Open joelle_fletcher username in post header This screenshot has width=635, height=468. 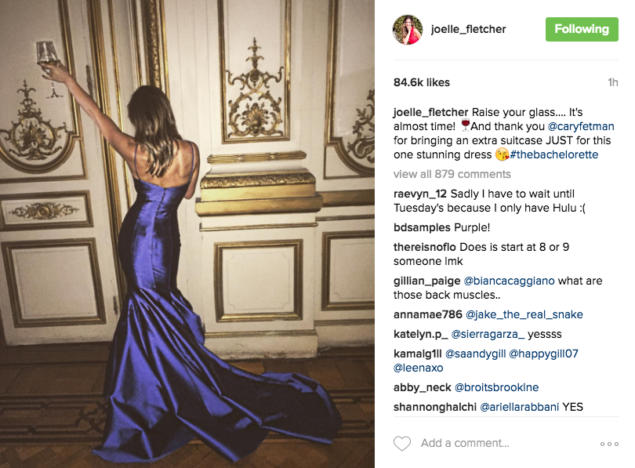tap(468, 29)
